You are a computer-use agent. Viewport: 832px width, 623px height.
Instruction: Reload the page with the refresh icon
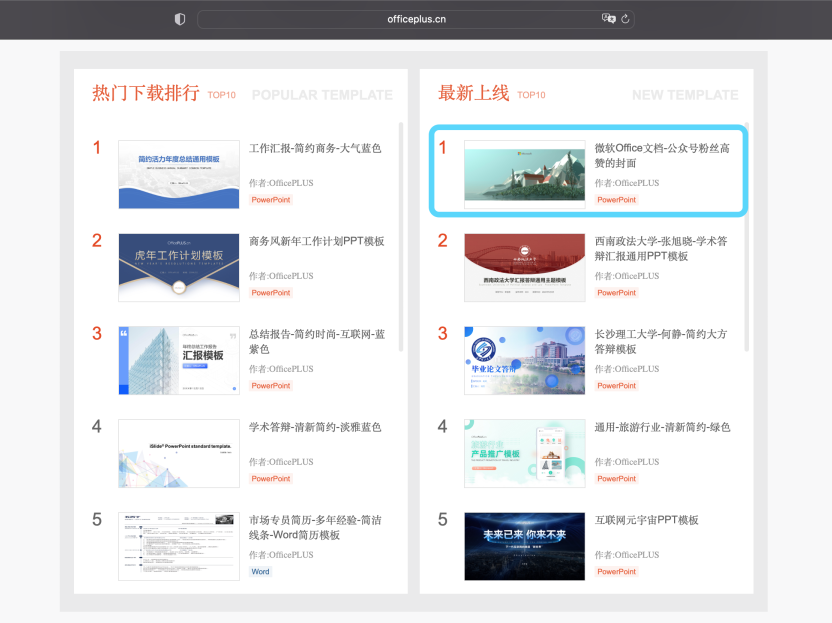(x=625, y=19)
